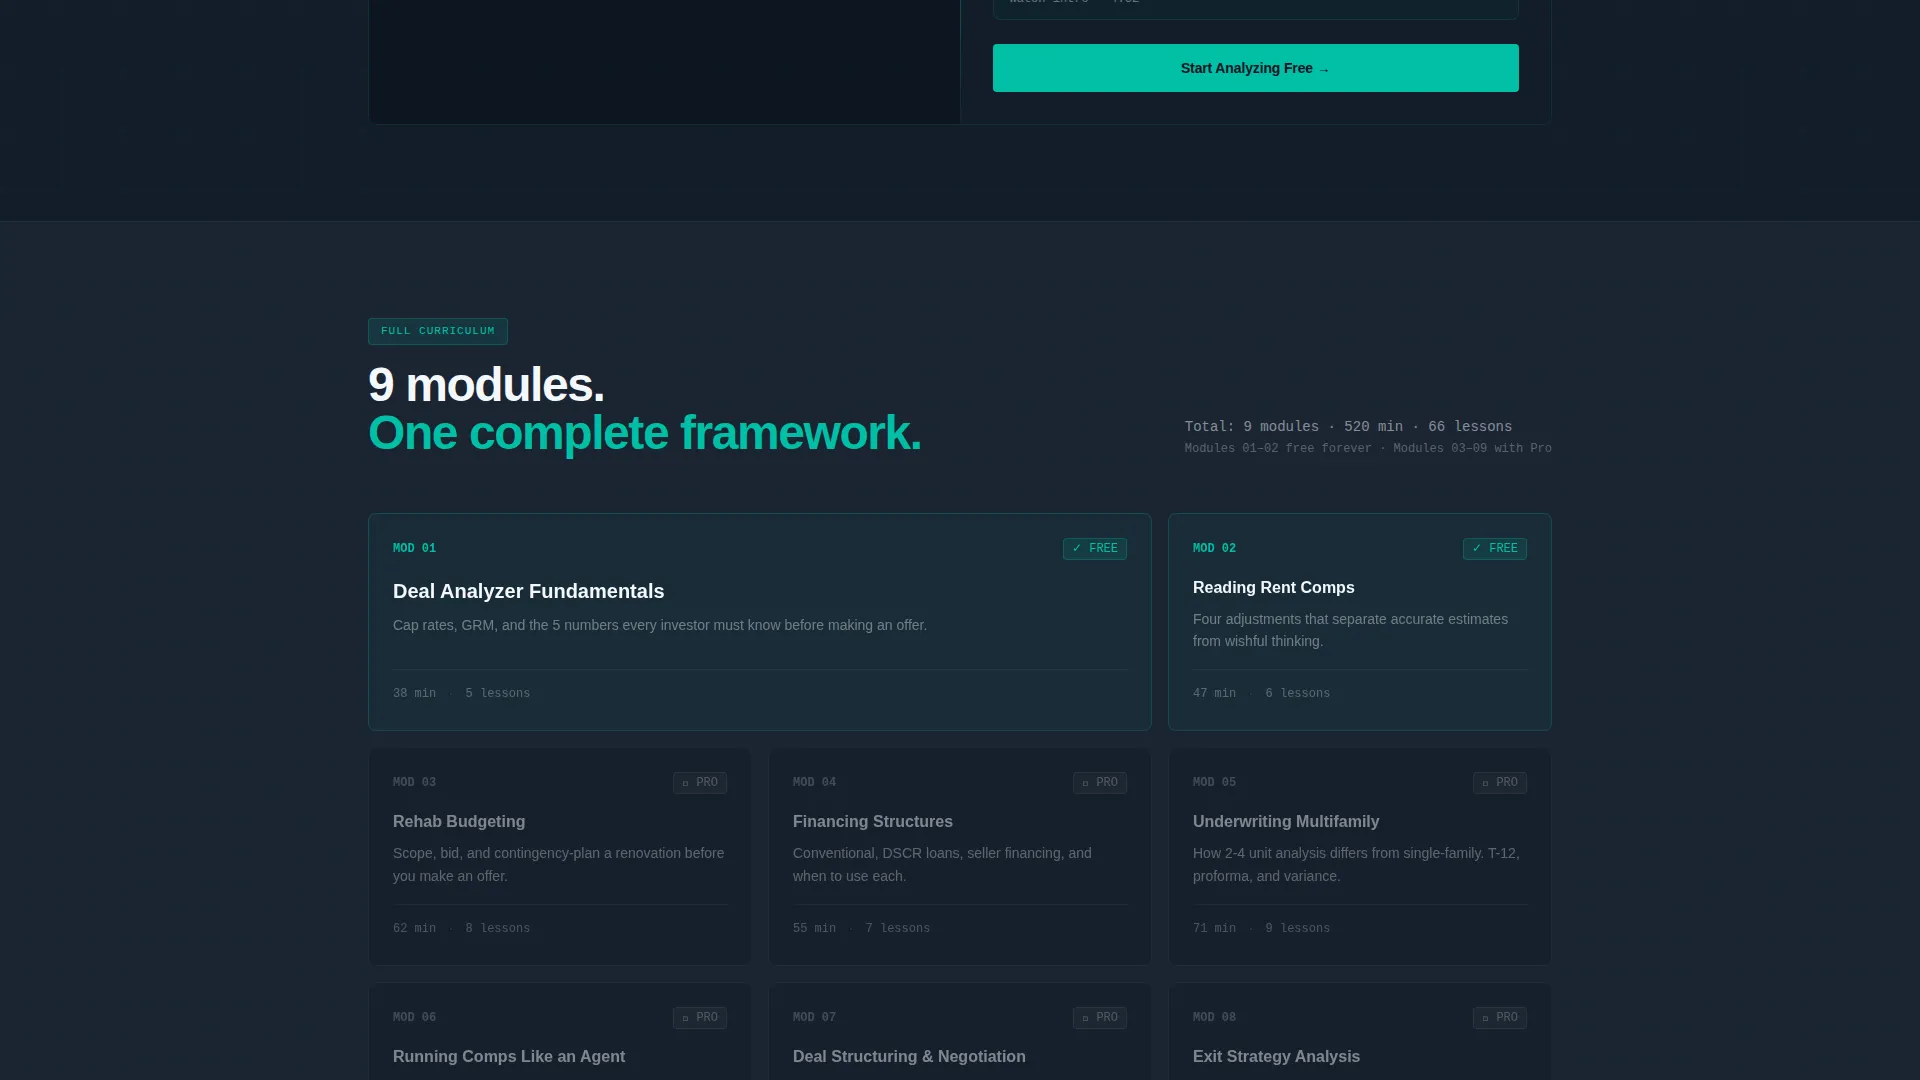Click the '9 modules.' heading
Screen dimensions: 1920x1080
pos(486,385)
